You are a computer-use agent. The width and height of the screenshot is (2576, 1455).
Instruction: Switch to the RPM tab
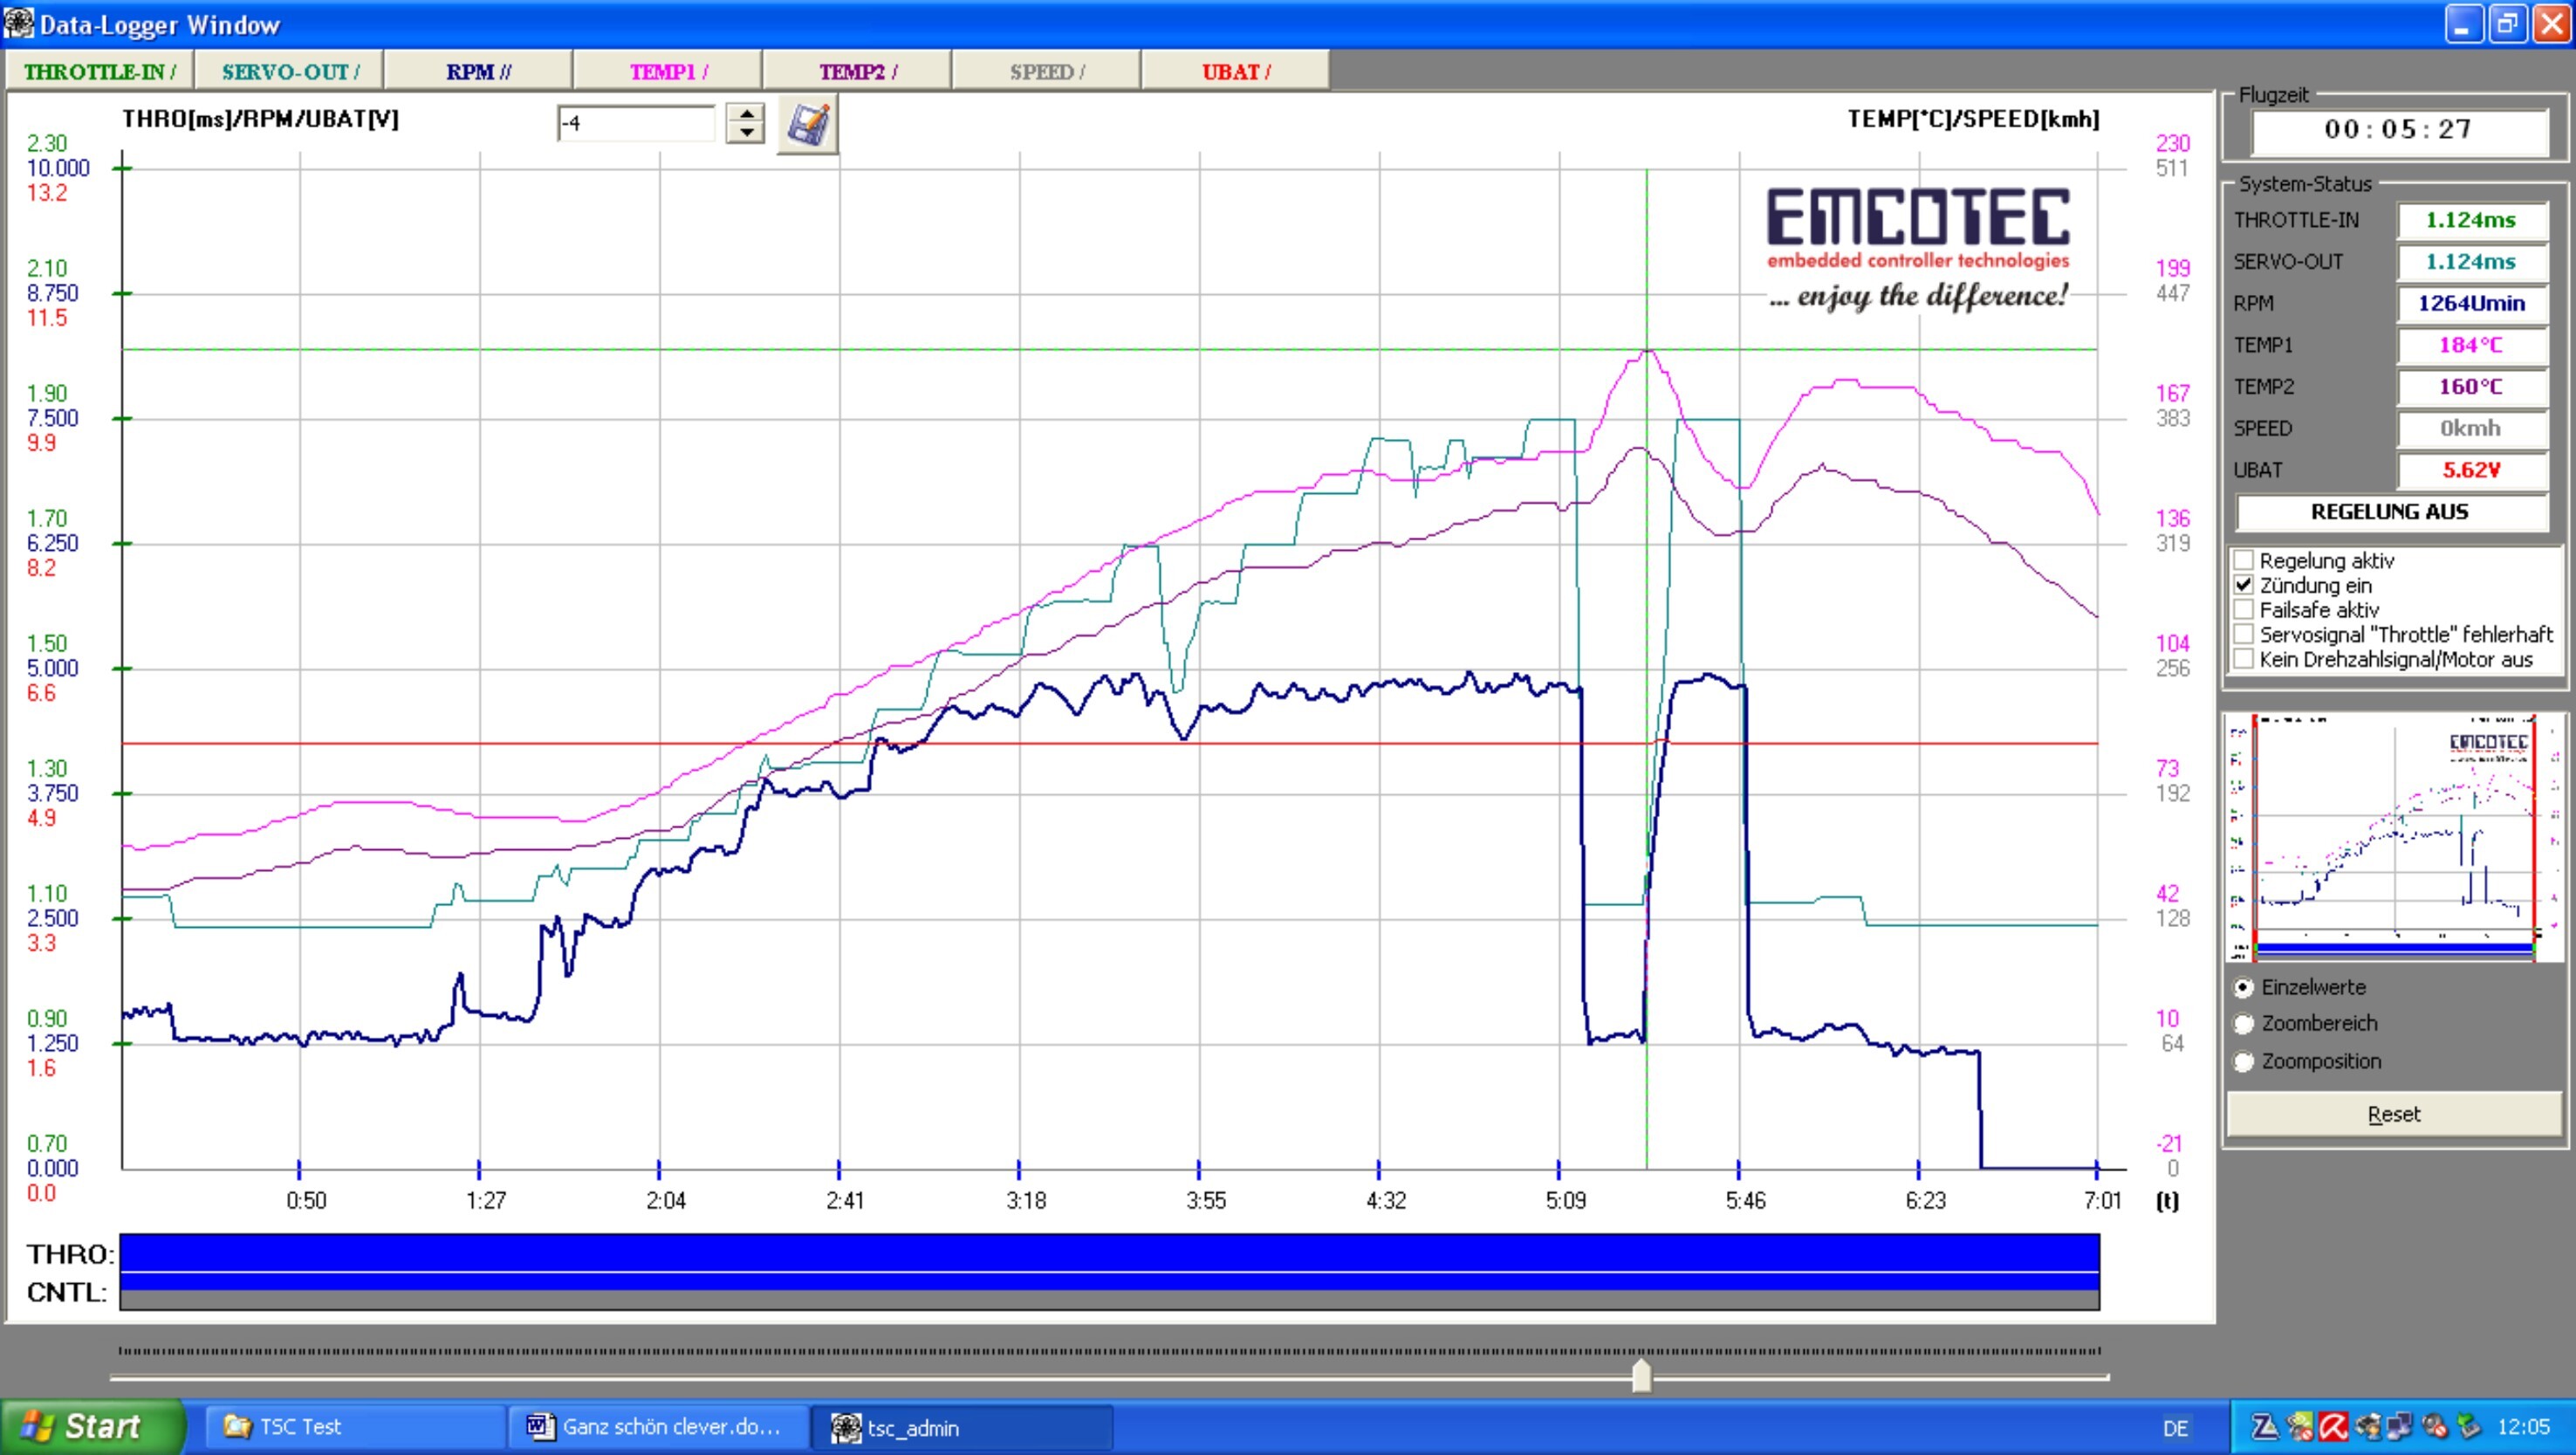click(x=478, y=72)
